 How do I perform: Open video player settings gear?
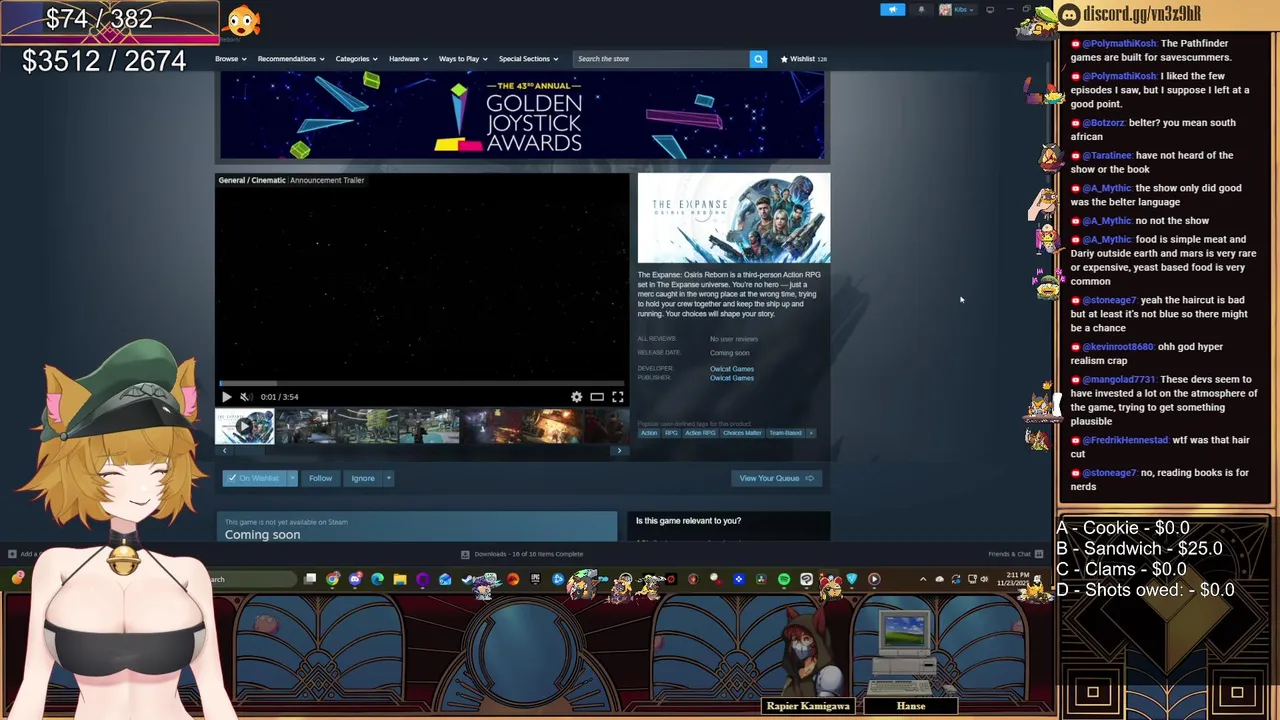pyautogui.click(x=577, y=397)
